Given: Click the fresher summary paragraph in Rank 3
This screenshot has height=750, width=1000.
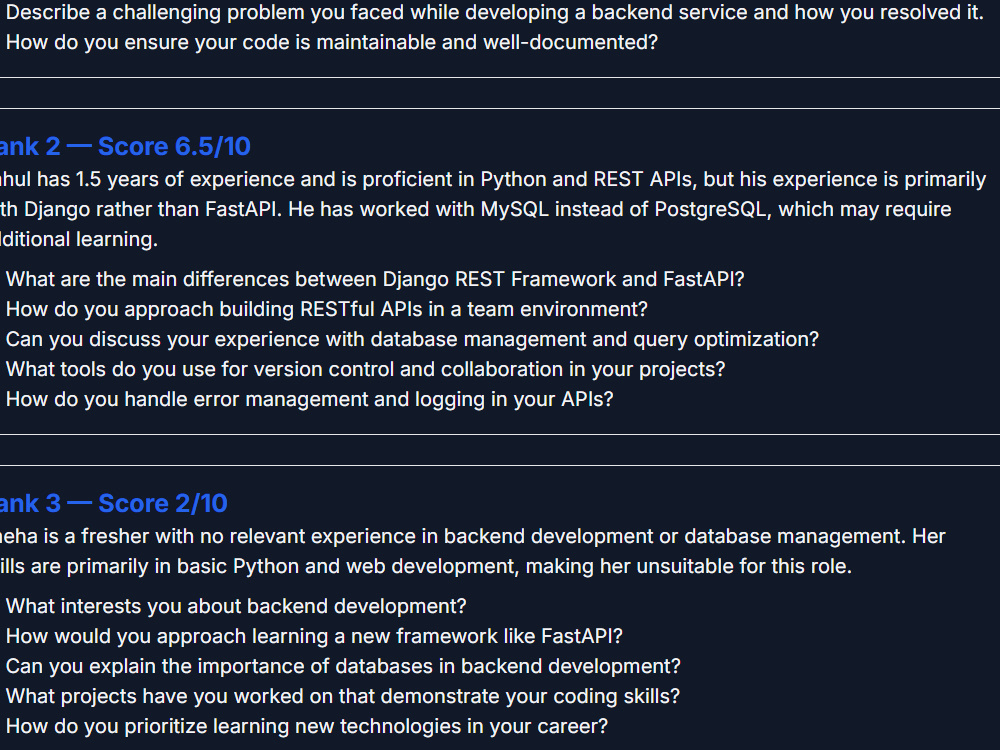Looking at the screenshot, I should click(x=473, y=551).
